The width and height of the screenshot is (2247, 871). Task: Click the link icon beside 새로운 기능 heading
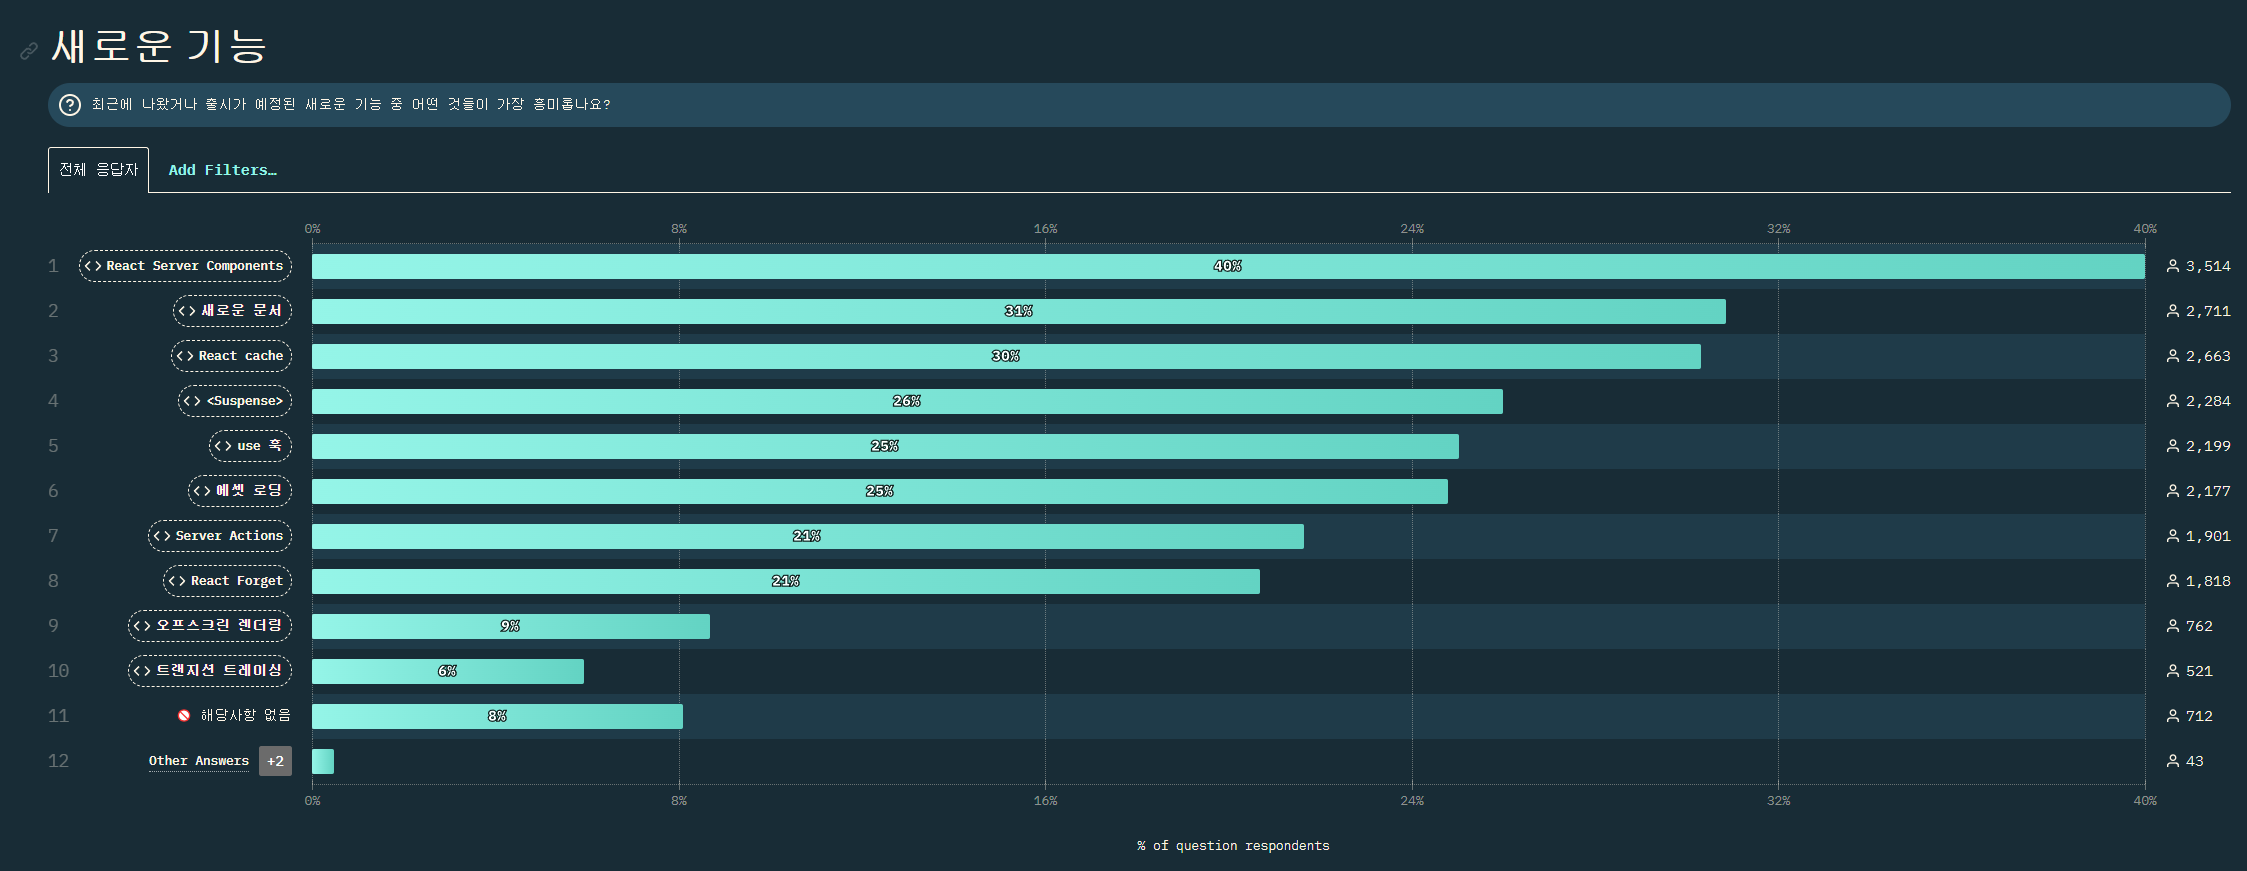29,50
